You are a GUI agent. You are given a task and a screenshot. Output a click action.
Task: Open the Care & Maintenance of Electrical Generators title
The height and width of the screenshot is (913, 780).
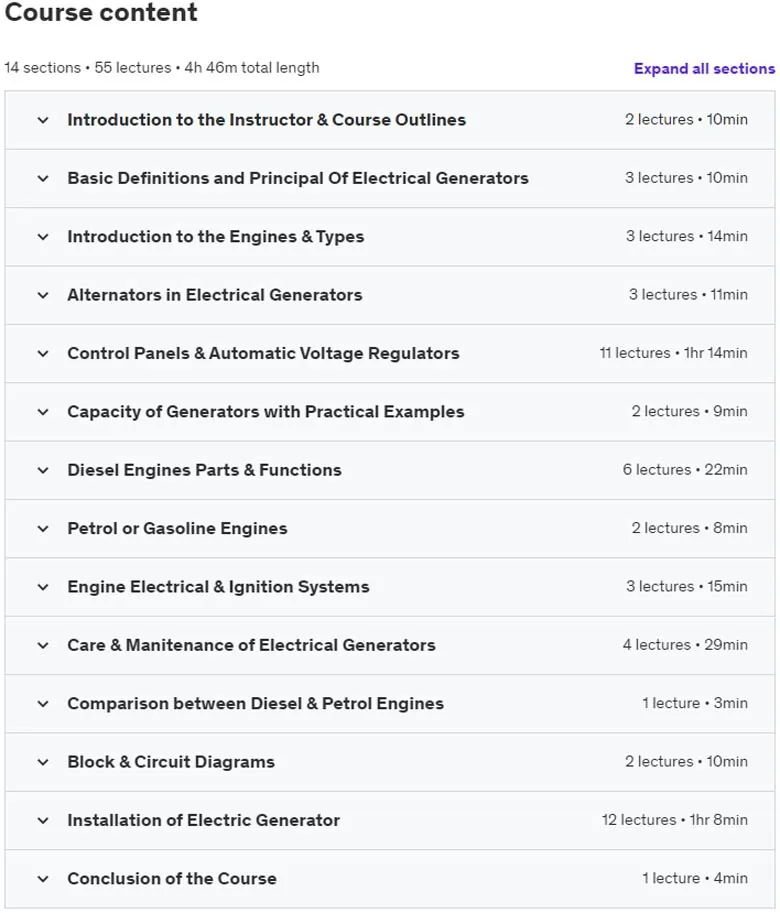tap(251, 645)
